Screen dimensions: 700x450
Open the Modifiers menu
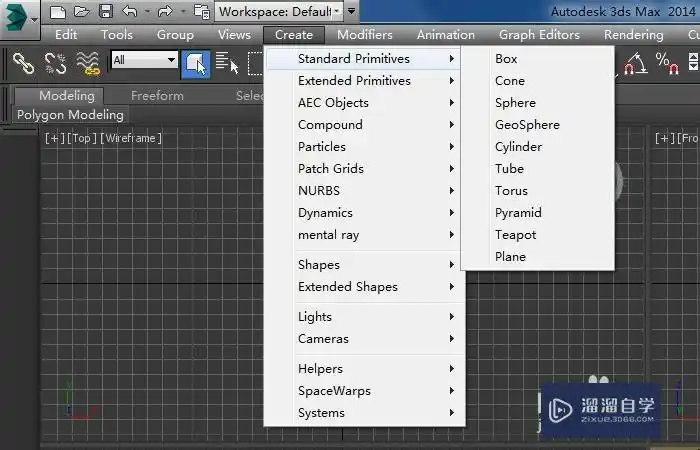point(365,35)
